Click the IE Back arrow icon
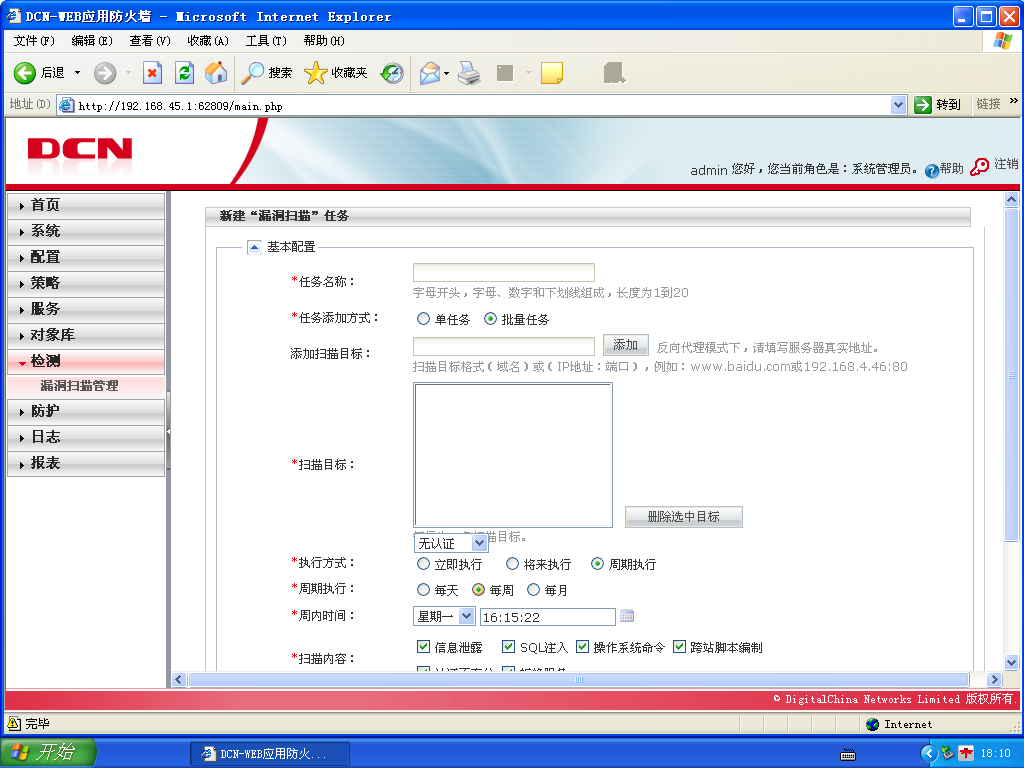 point(25,72)
